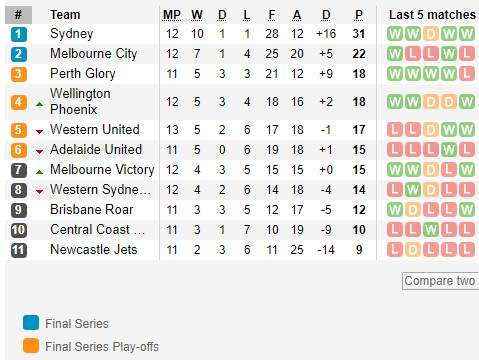The width and height of the screenshot is (479, 360).
Task: Click Central Coast's green win result badge
Action: click(431, 230)
